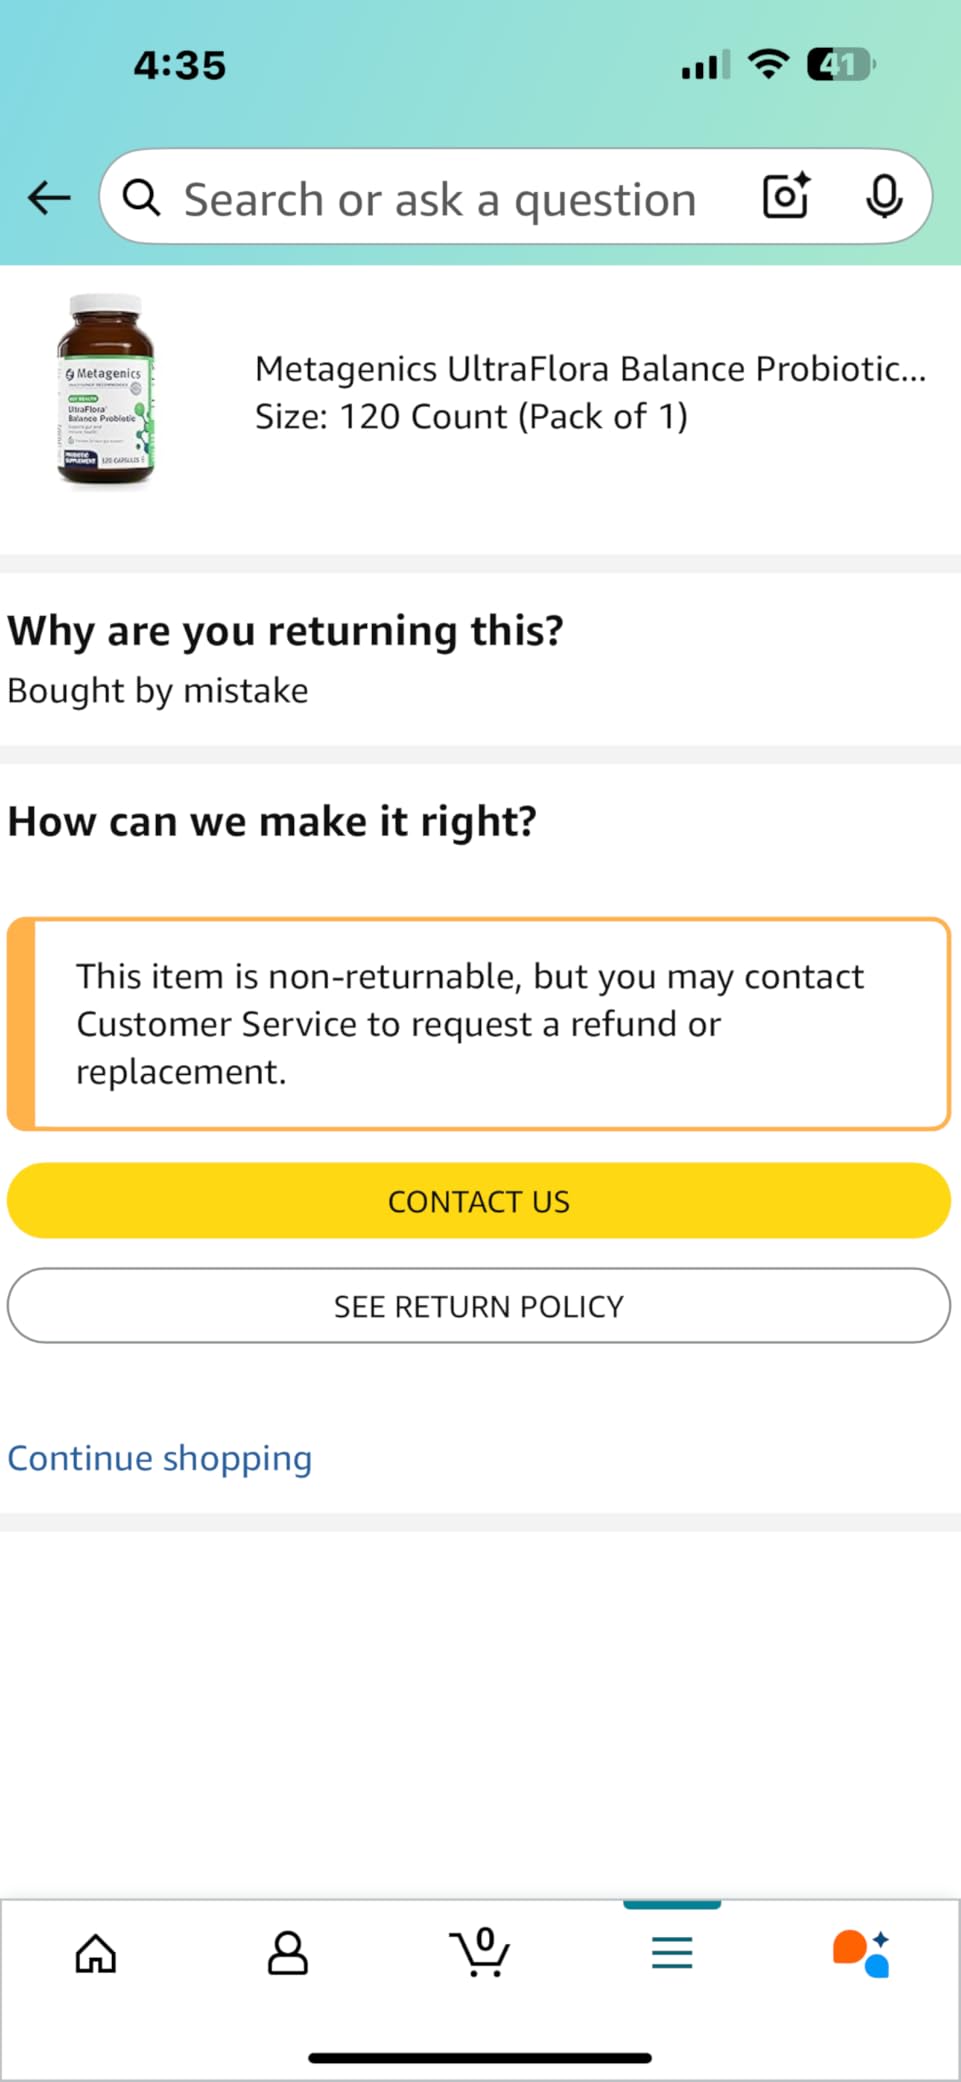Launch the Rufus AI assistant icon

tap(862, 1952)
